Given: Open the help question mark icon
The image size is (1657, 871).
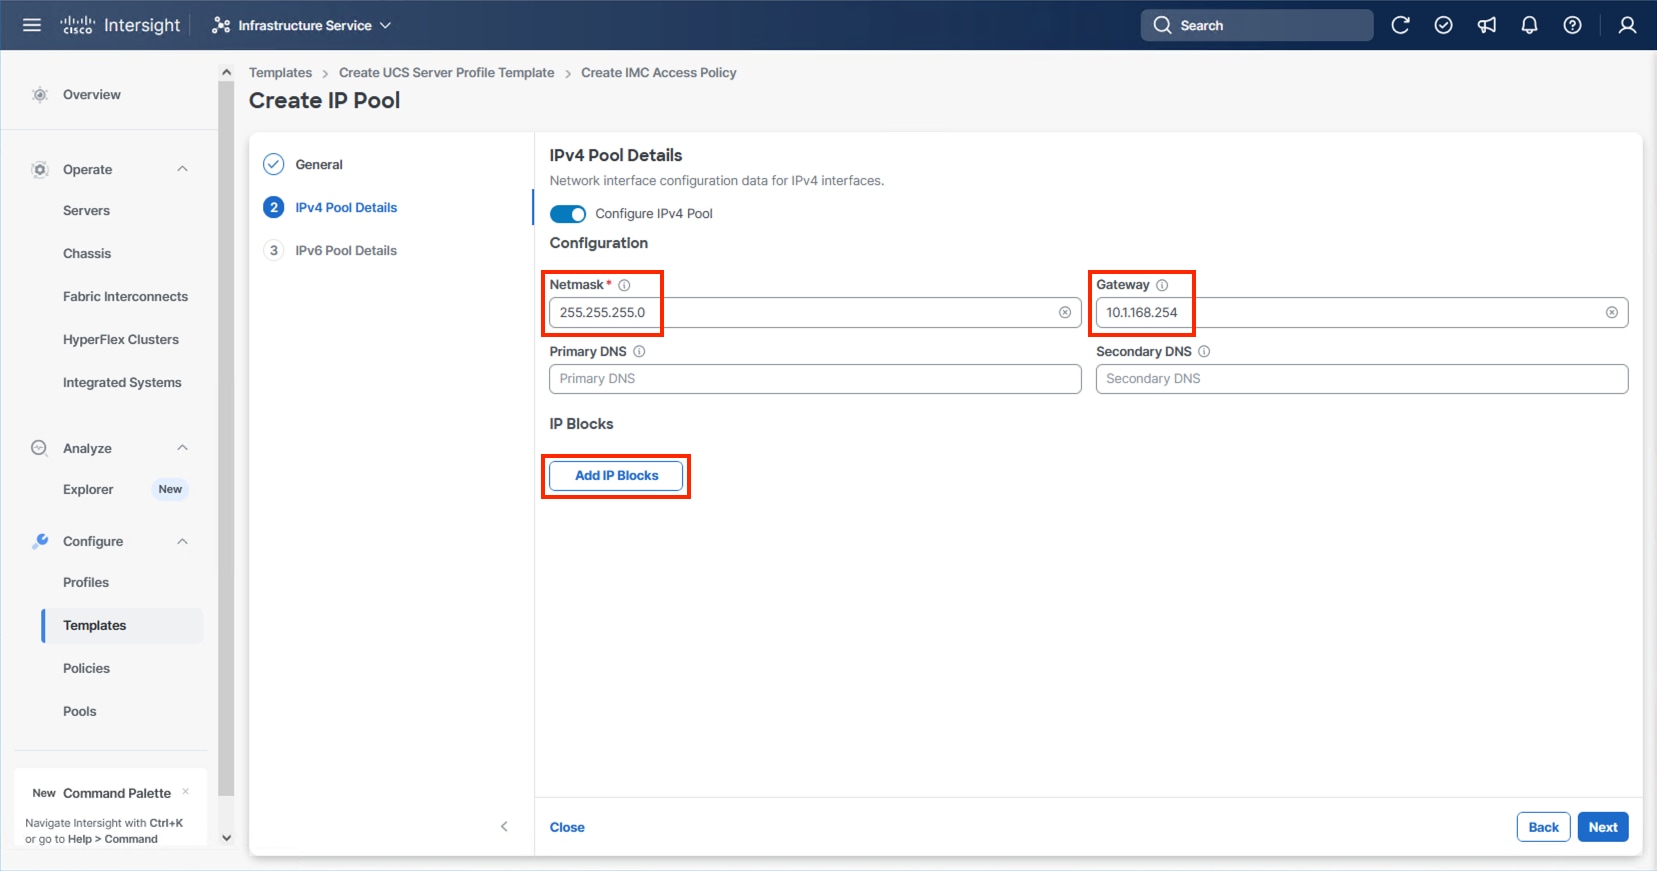Looking at the screenshot, I should pos(1572,25).
